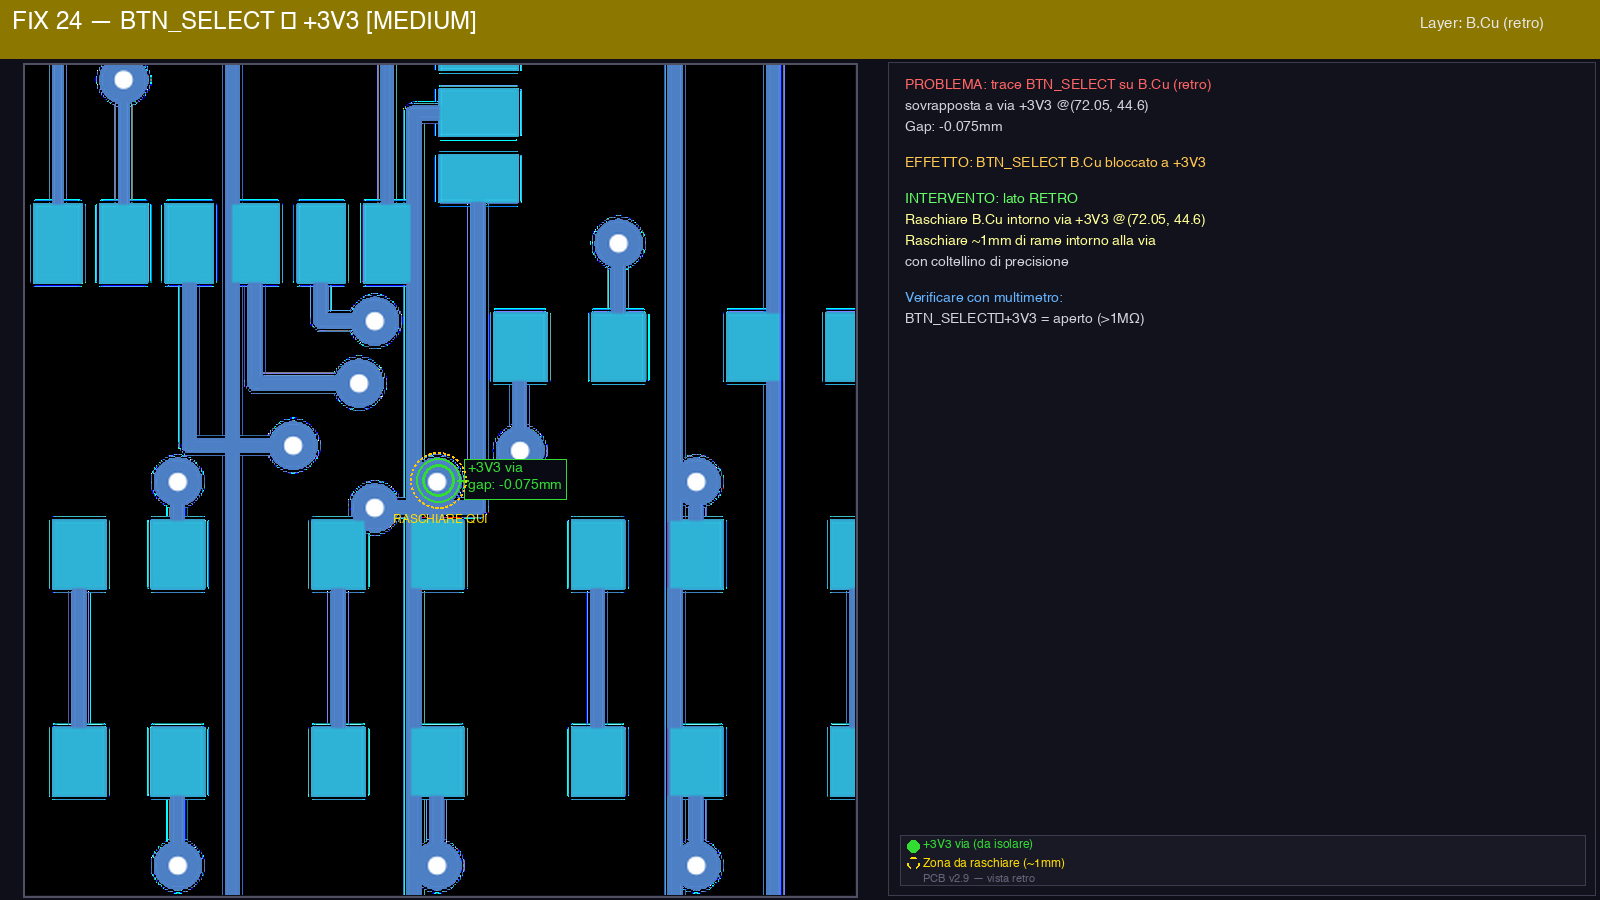The width and height of the screenshot is (1600, 900).
Task: Click the green +3V3 via legend dot
Action: [913, 846]
